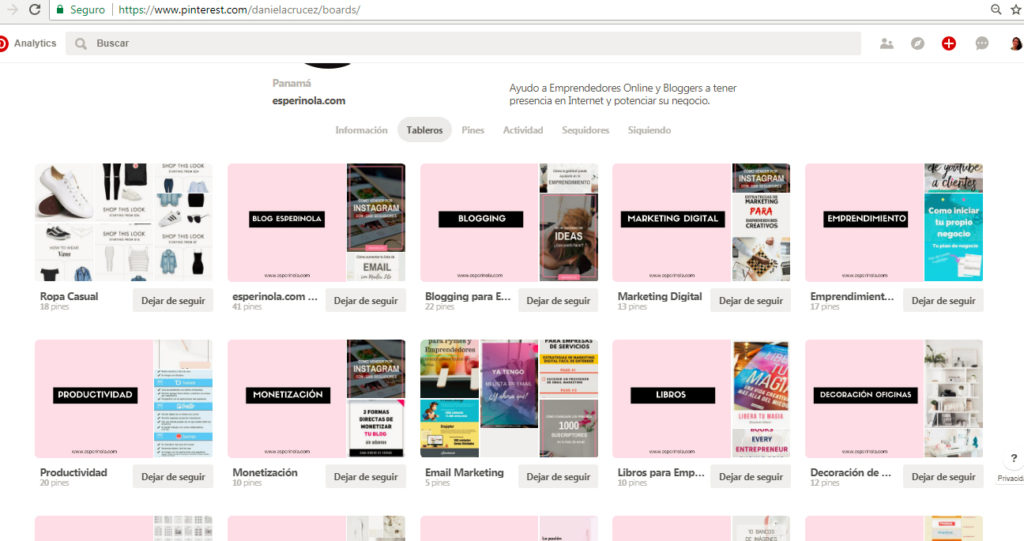Unfollow the Monetización board
This screenshot has width=1024, height=541.
(x=366, y=477)
